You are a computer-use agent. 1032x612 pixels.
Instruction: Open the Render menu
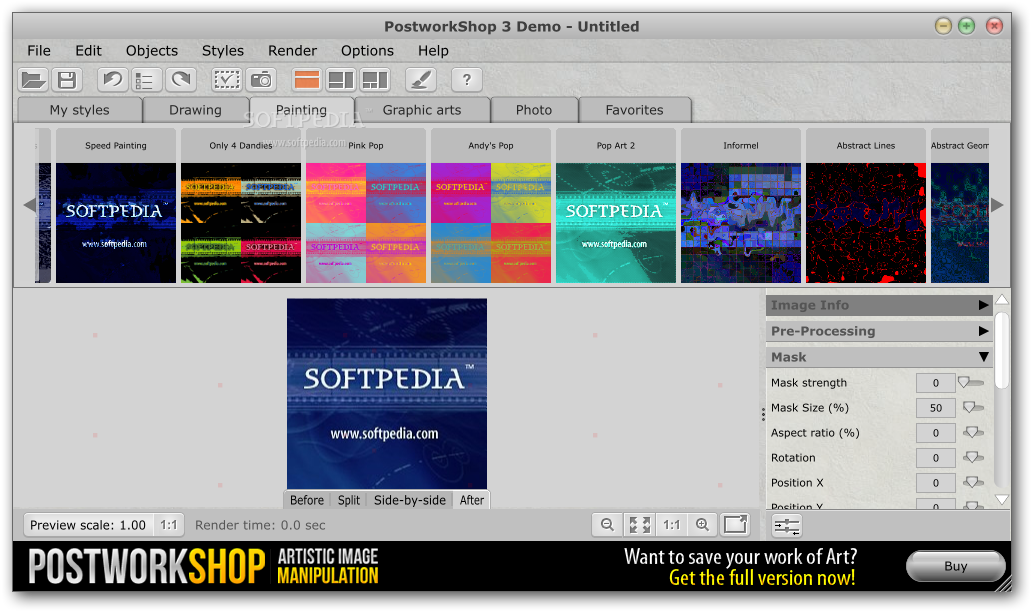coord(292,51)
